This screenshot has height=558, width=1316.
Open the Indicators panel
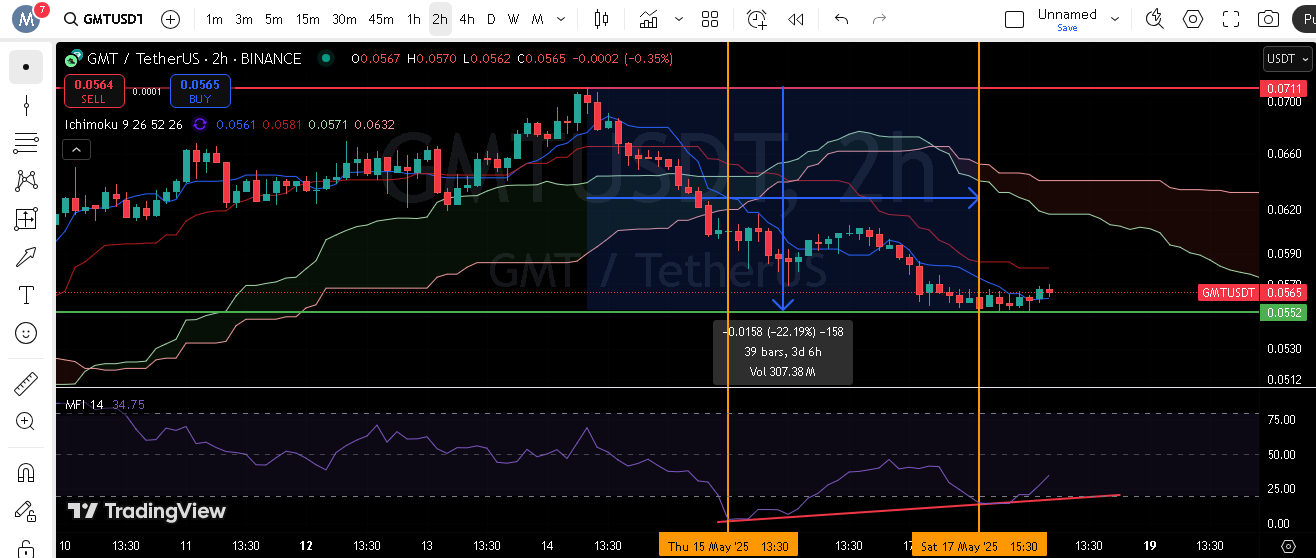coord(649,19)
